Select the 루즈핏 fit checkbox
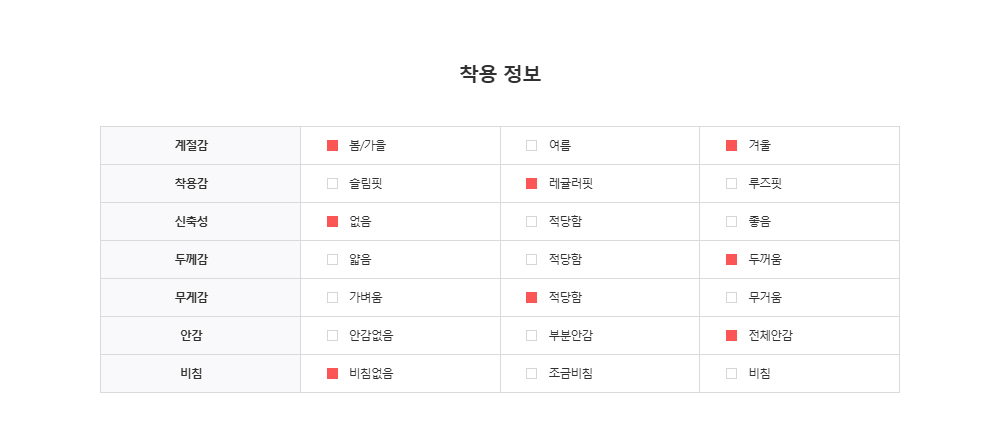 click(731, 184)
